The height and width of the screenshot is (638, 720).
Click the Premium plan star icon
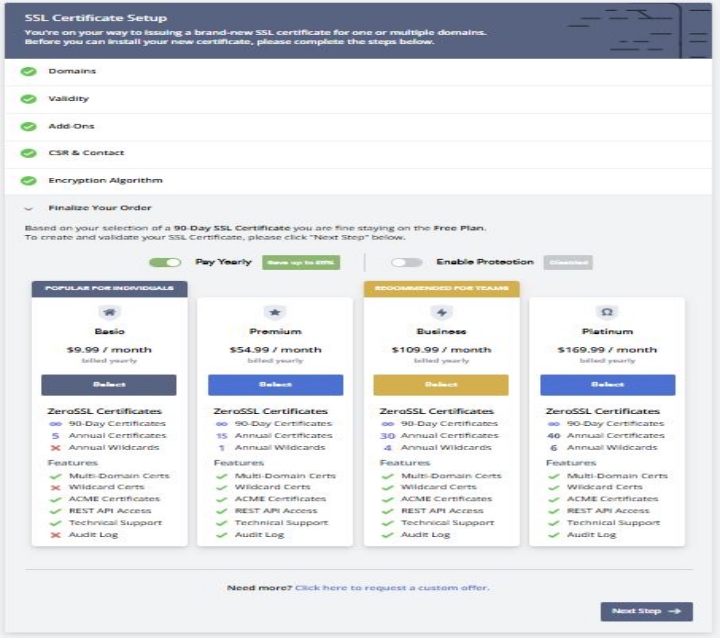(x=275, y=312)
